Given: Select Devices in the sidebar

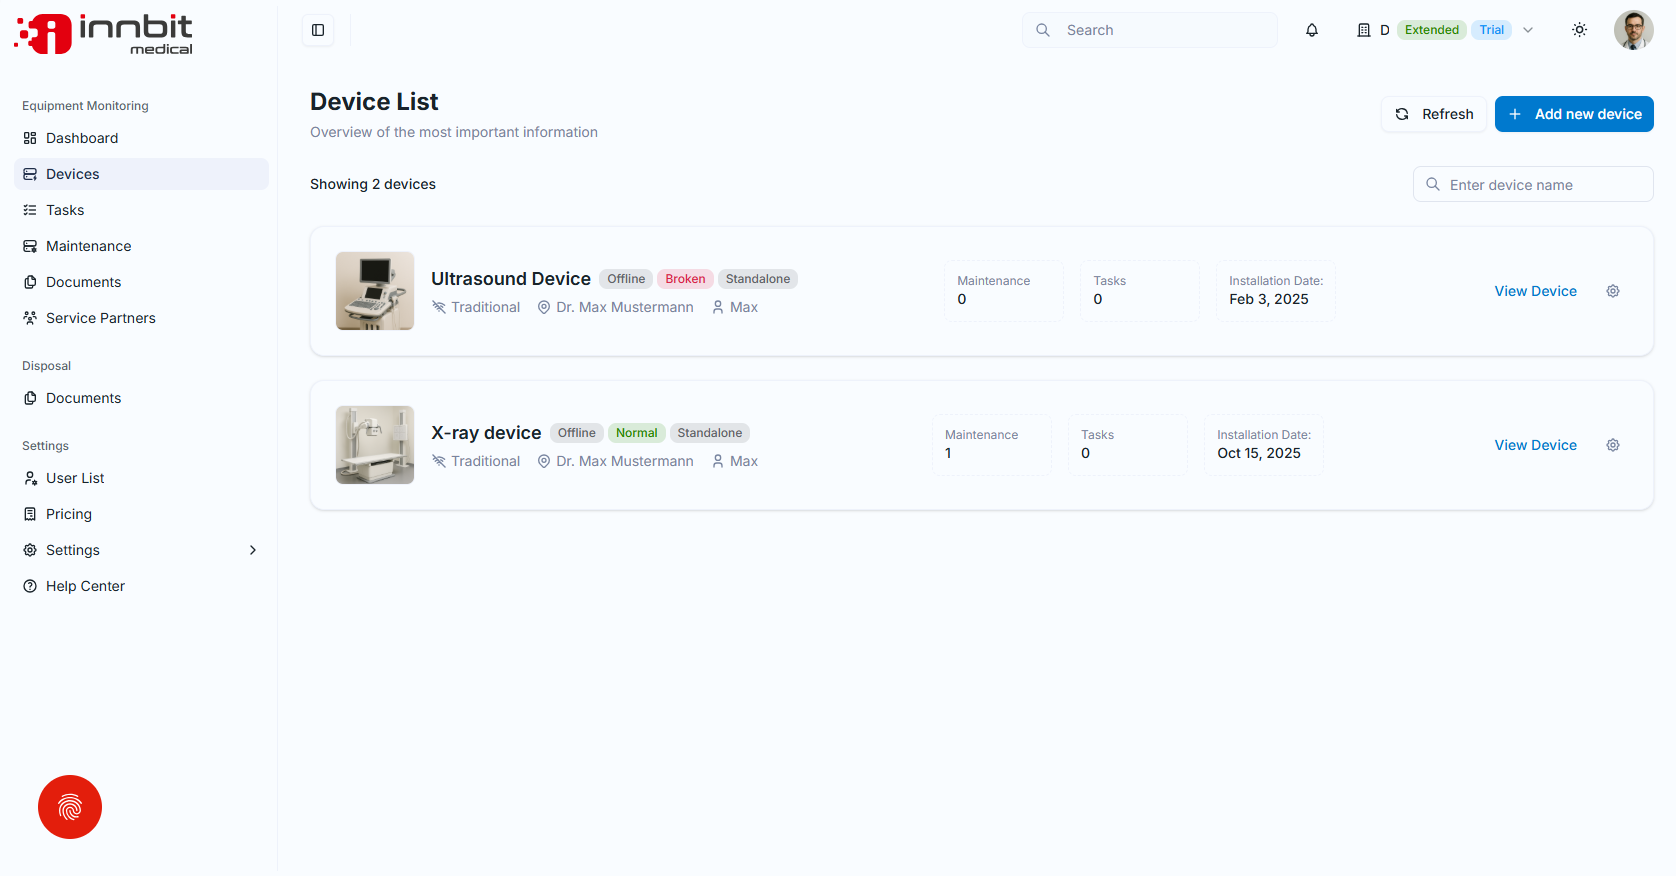Looking at the screenshot, I should pyautogui.click(x=141, y=174).
